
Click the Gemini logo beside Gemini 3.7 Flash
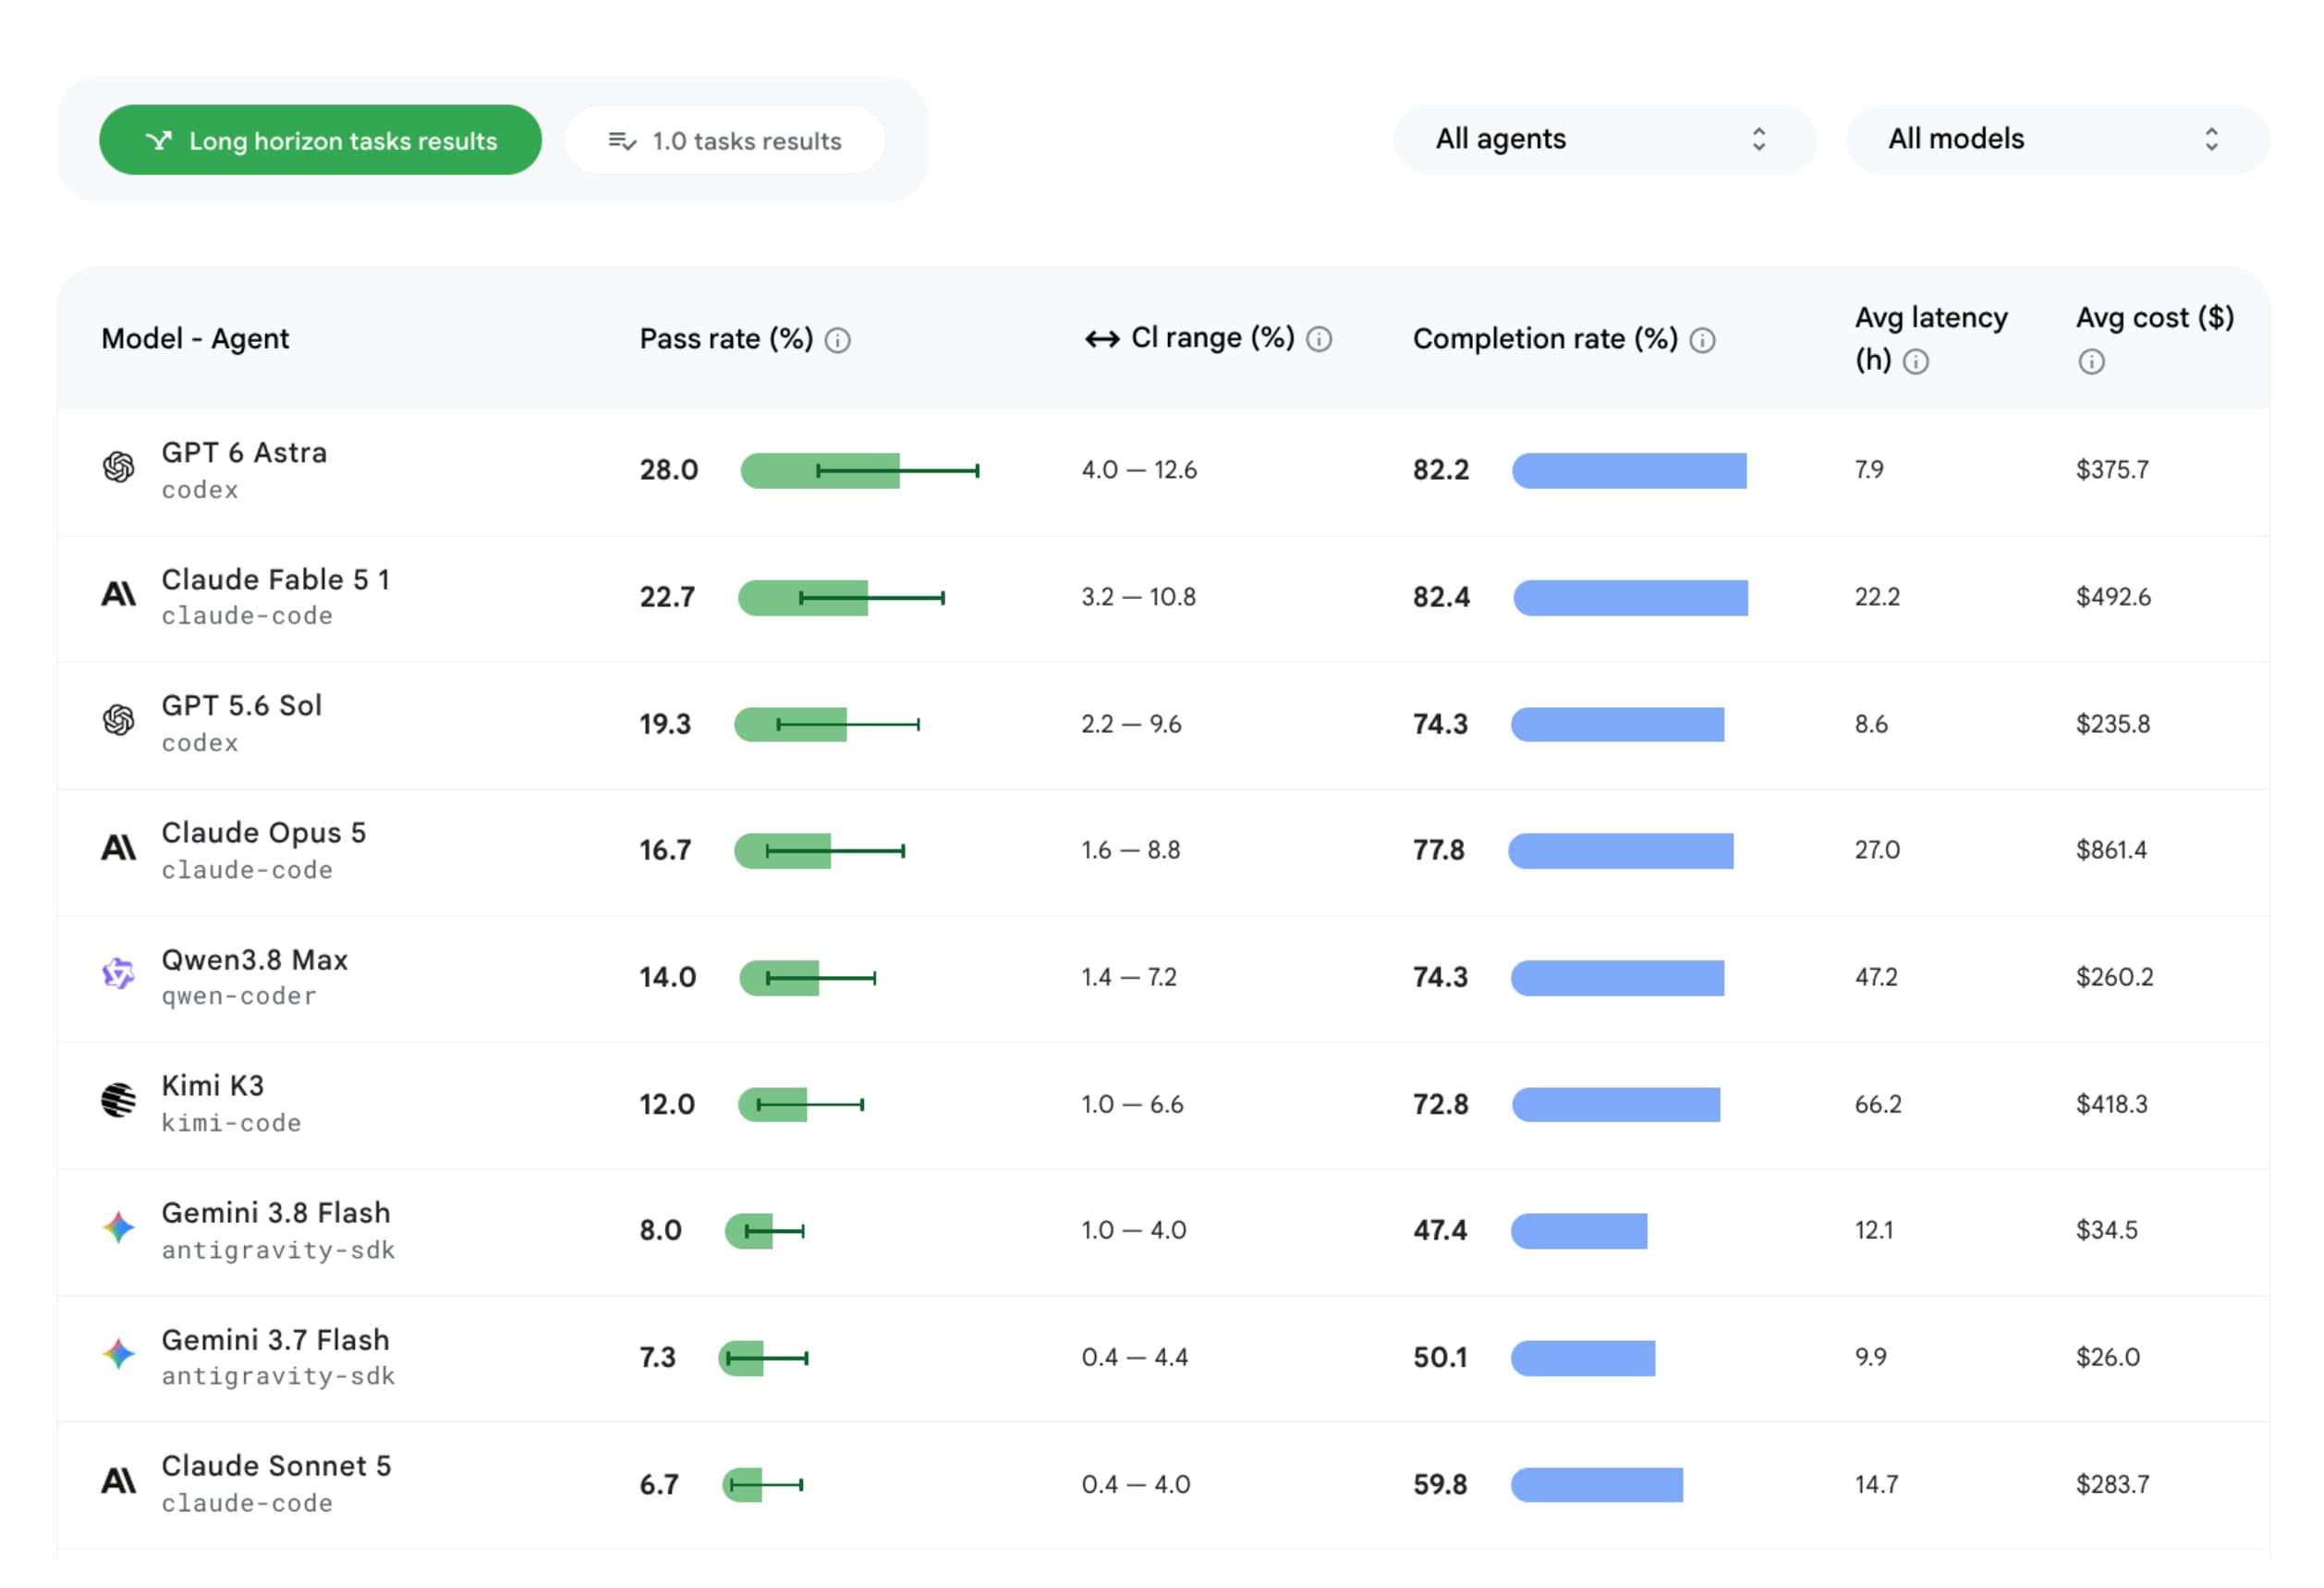(x=119, y=1354)
